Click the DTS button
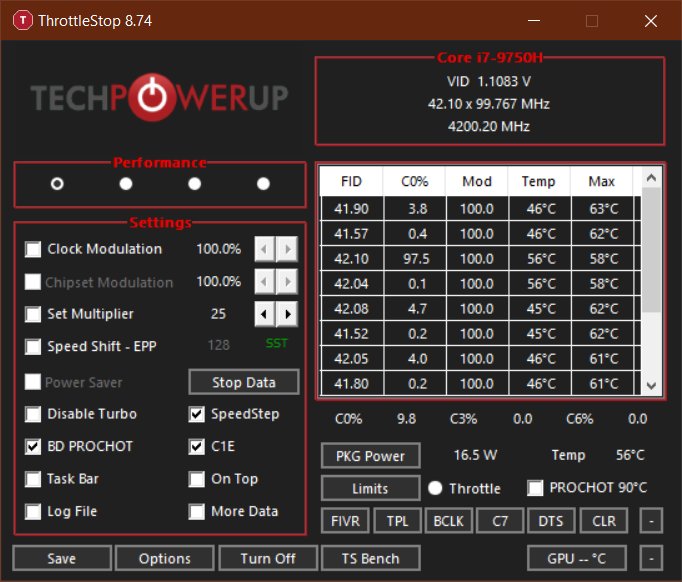 point(551,521)
